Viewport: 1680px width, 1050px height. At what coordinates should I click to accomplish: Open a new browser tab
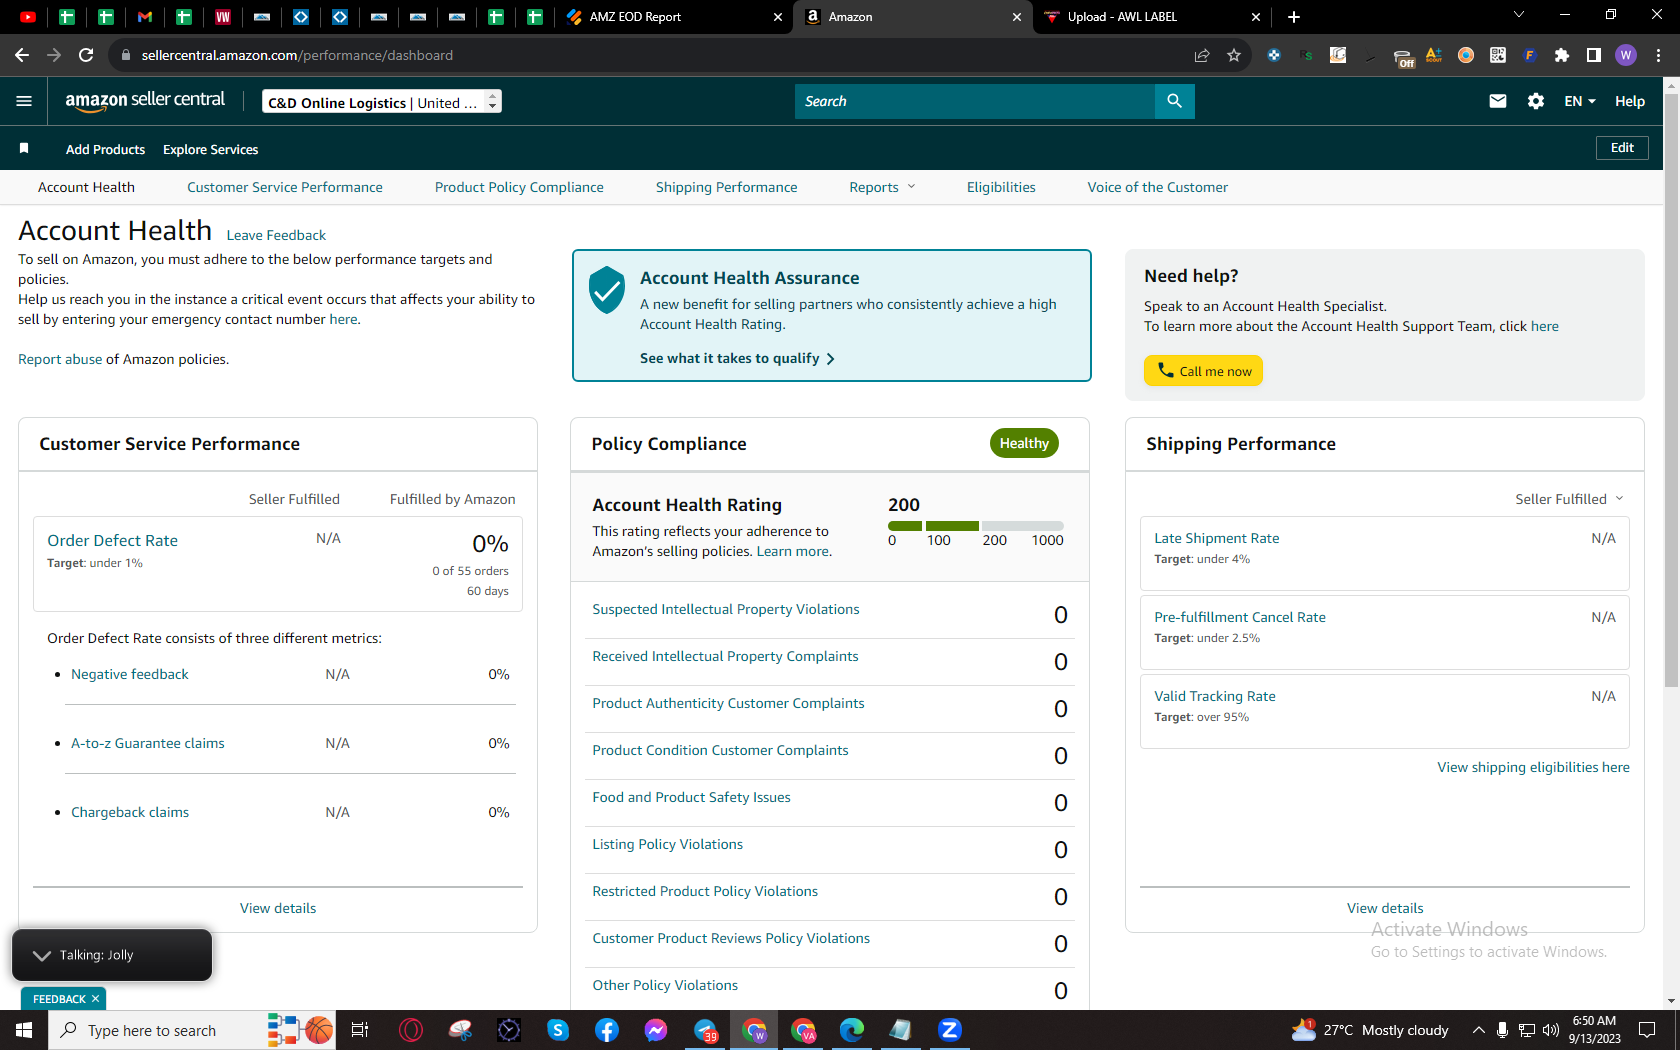coord(1294,17)
